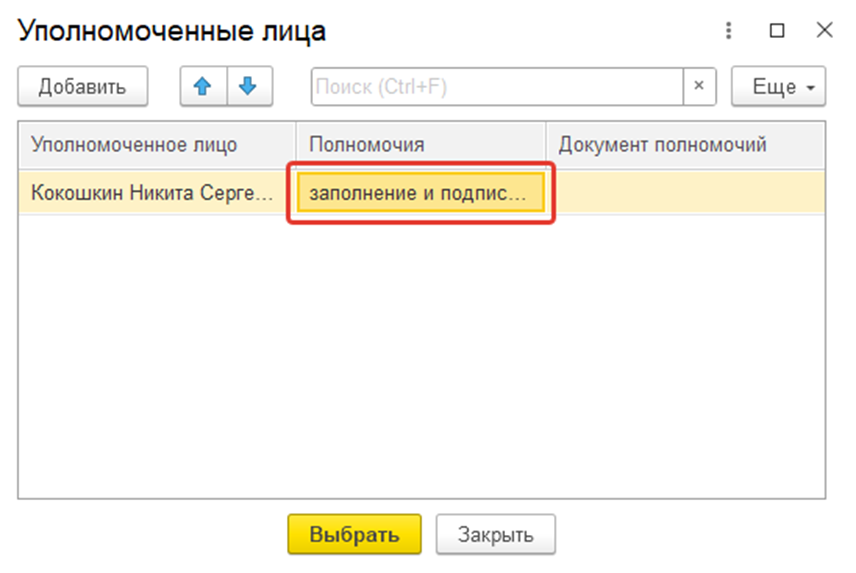Click the Закрыть button
The image size is (856, 573).
(x=496, y=534)
